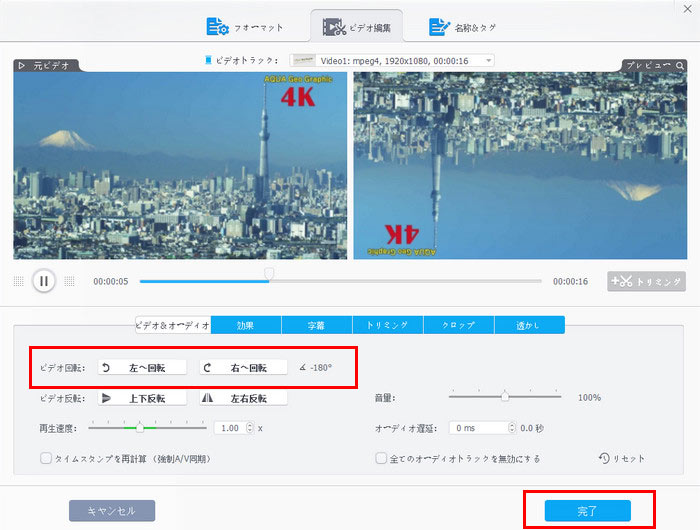This screenshot has height=530, width=700.
Task: Click the トリミング scissors button
Action: pyautogui.click(x=646, y=282)
